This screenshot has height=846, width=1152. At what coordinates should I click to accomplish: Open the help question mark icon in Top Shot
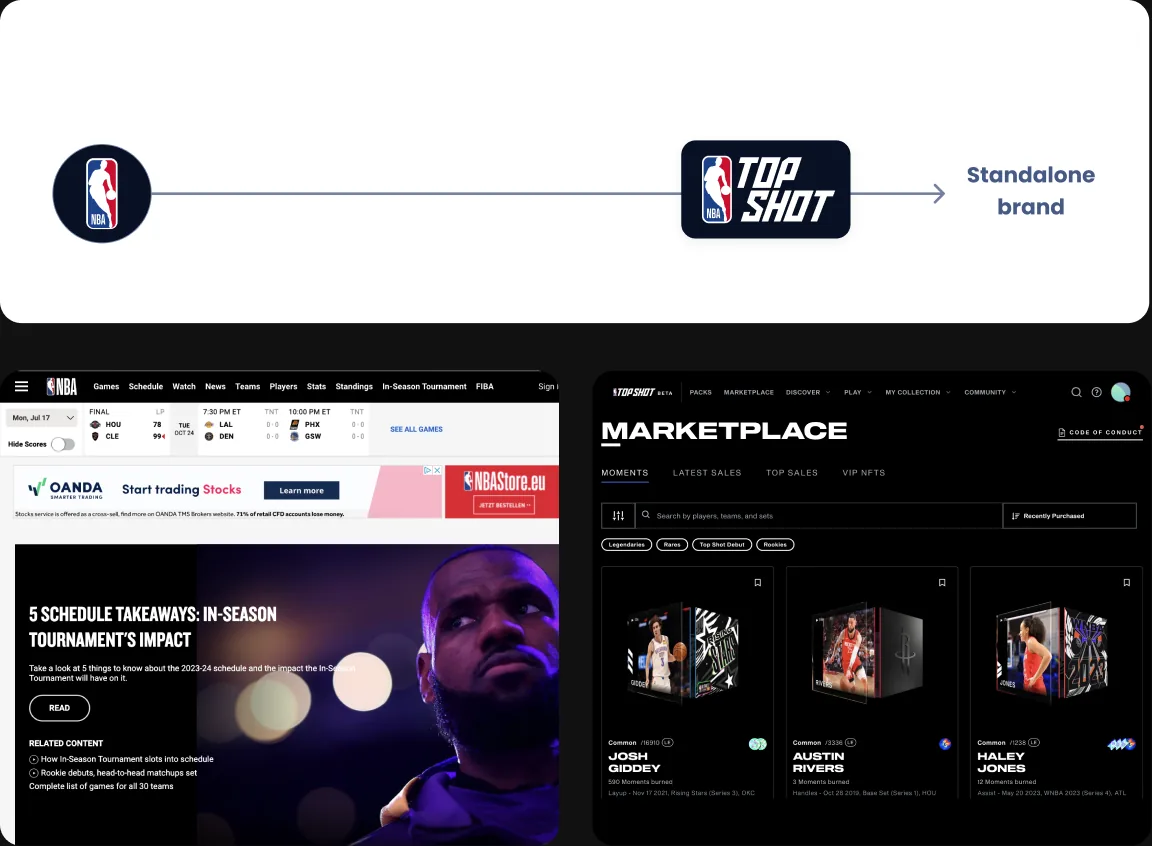click(1096, 392)
